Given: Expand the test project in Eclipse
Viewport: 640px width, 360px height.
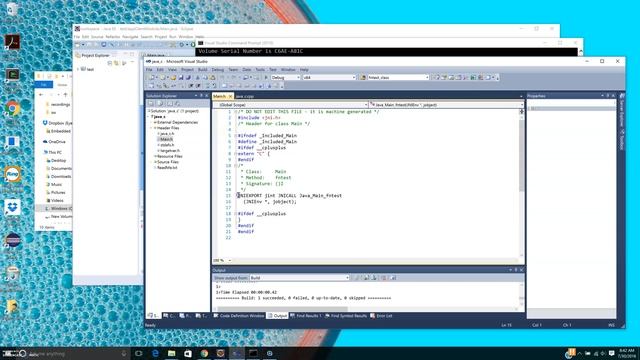Looking at the screenshot, I should coord(78,69).
